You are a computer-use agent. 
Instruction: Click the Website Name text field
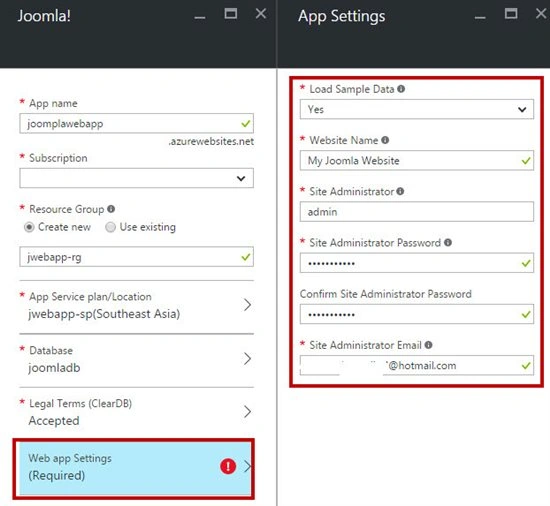(417, 161)
